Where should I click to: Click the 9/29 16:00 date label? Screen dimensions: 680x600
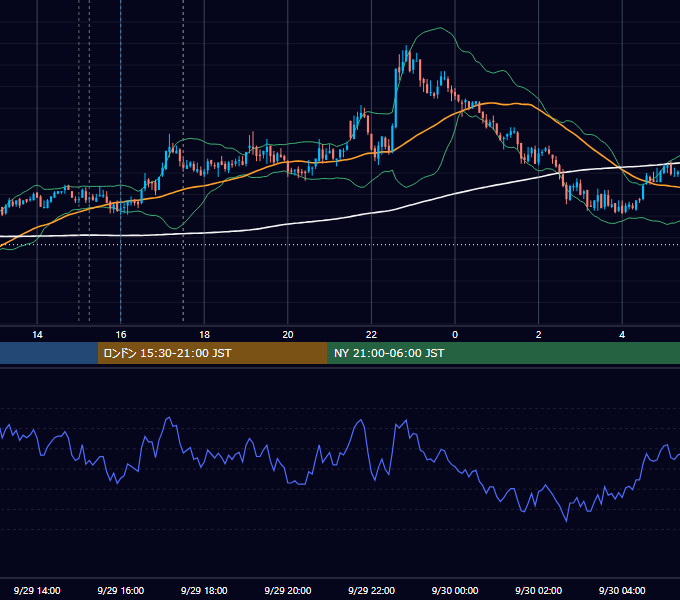121,590
